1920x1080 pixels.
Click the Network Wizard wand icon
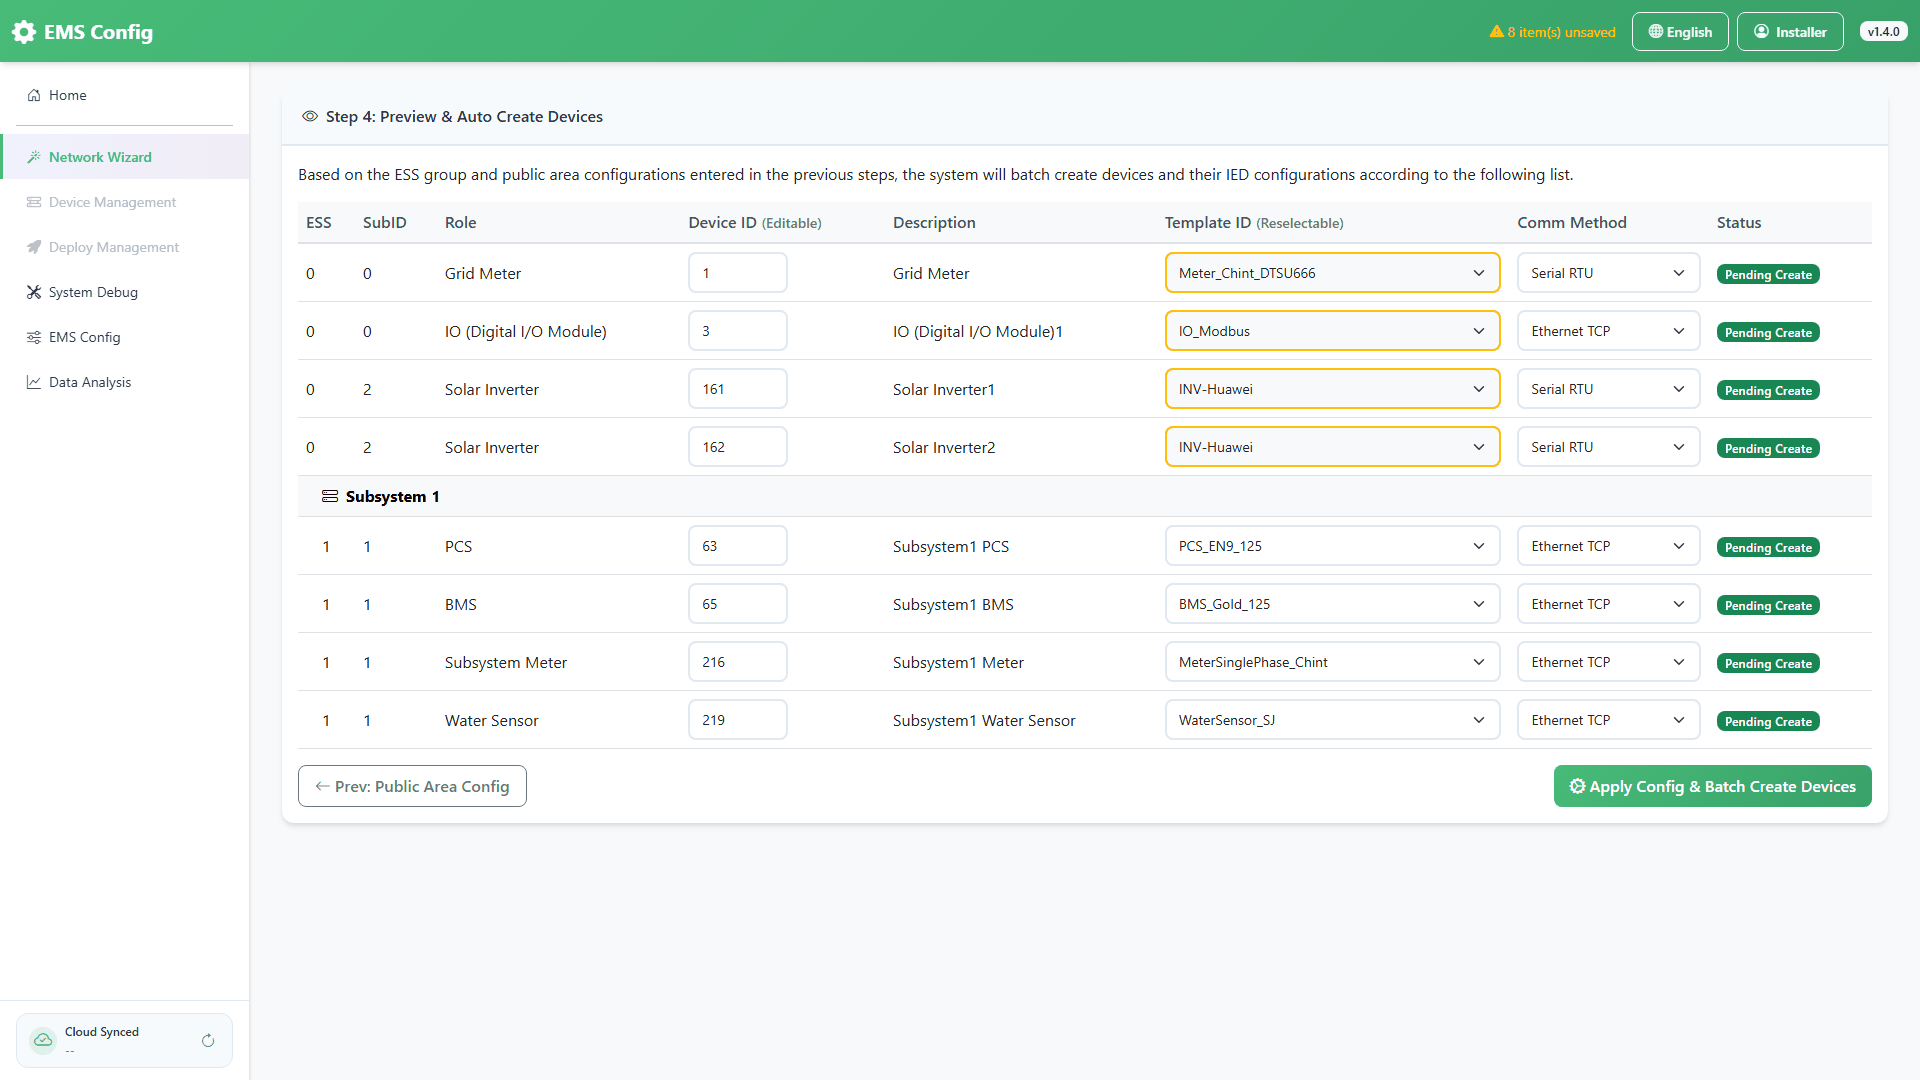click(x=34, y=157)
